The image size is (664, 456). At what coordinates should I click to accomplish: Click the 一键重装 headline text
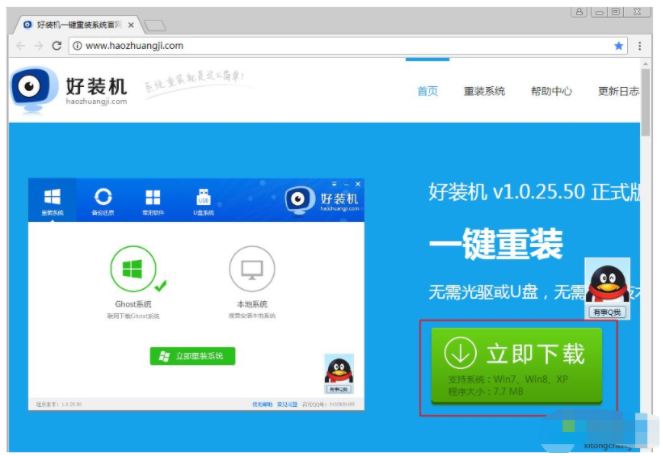click(x=496, y=244)
